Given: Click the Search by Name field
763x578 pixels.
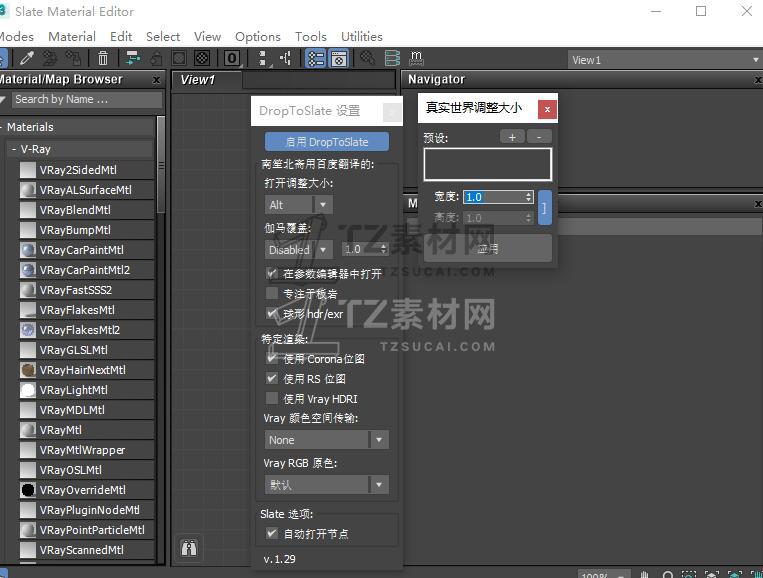Looking at the screenshot, I should click(85, 100).
